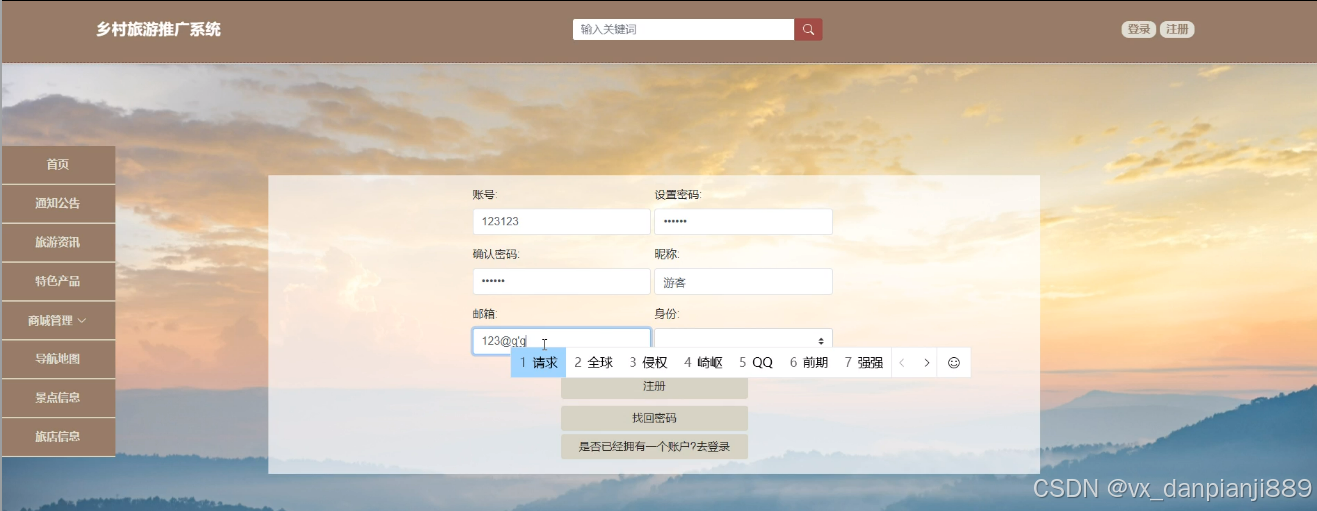Screen dimensions: 1317x511
Task: Open 旅店信息 in the sidebar
Action: click(58, 437)
